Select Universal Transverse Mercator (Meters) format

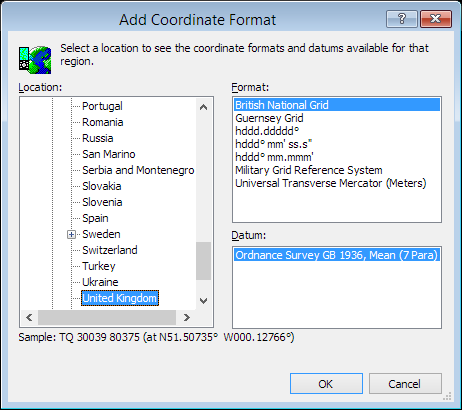pos(337,183)
